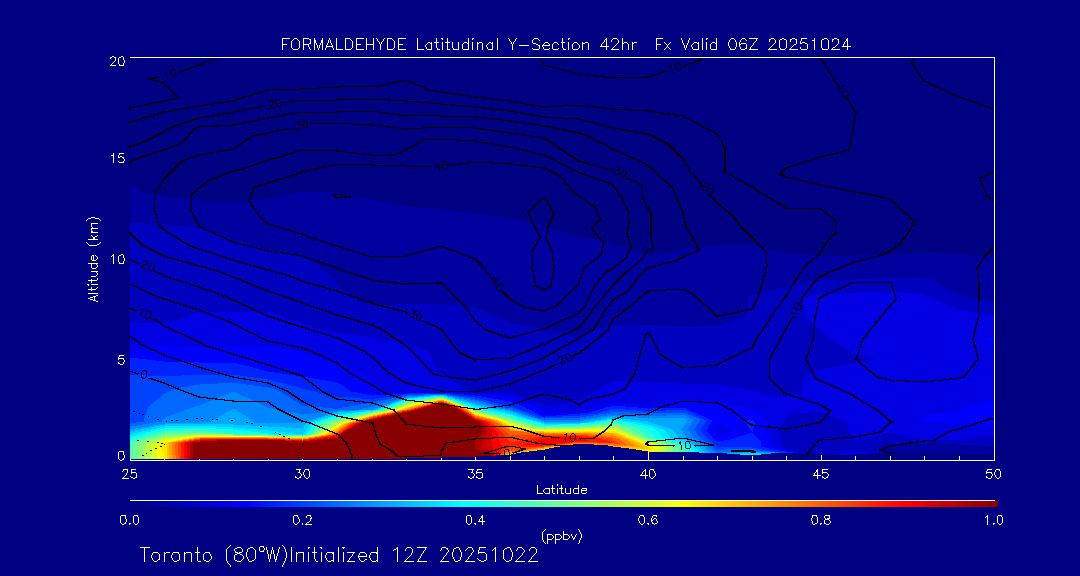Image resolution: width=1080 pixels, height=576 pixels.
Task: Click the 'Altitude (km)' vertical axis label
Action: coord(94,259)
